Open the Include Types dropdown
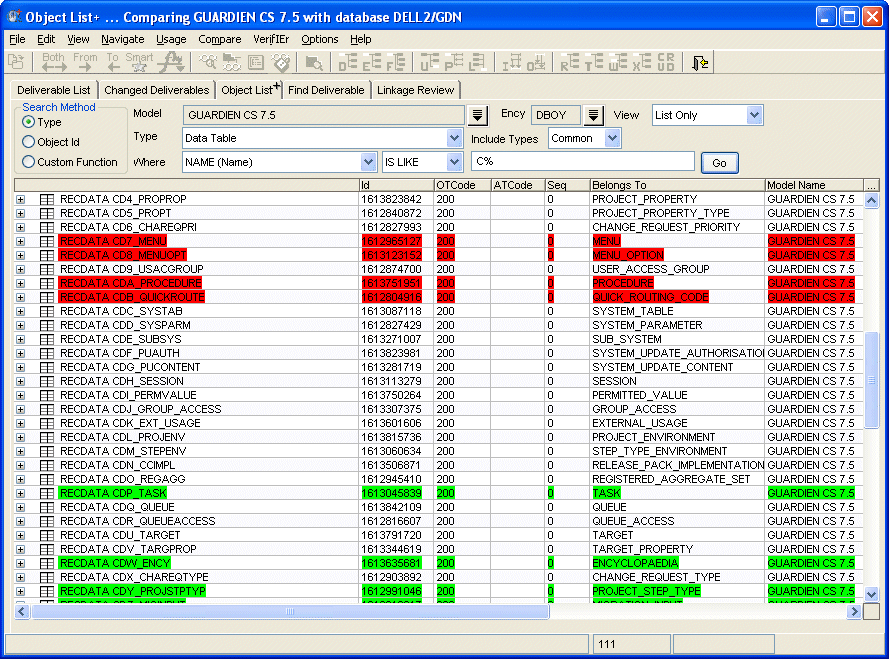Image resolution: width=889 pixels, height=659 pixels. (x=584, y=139)
